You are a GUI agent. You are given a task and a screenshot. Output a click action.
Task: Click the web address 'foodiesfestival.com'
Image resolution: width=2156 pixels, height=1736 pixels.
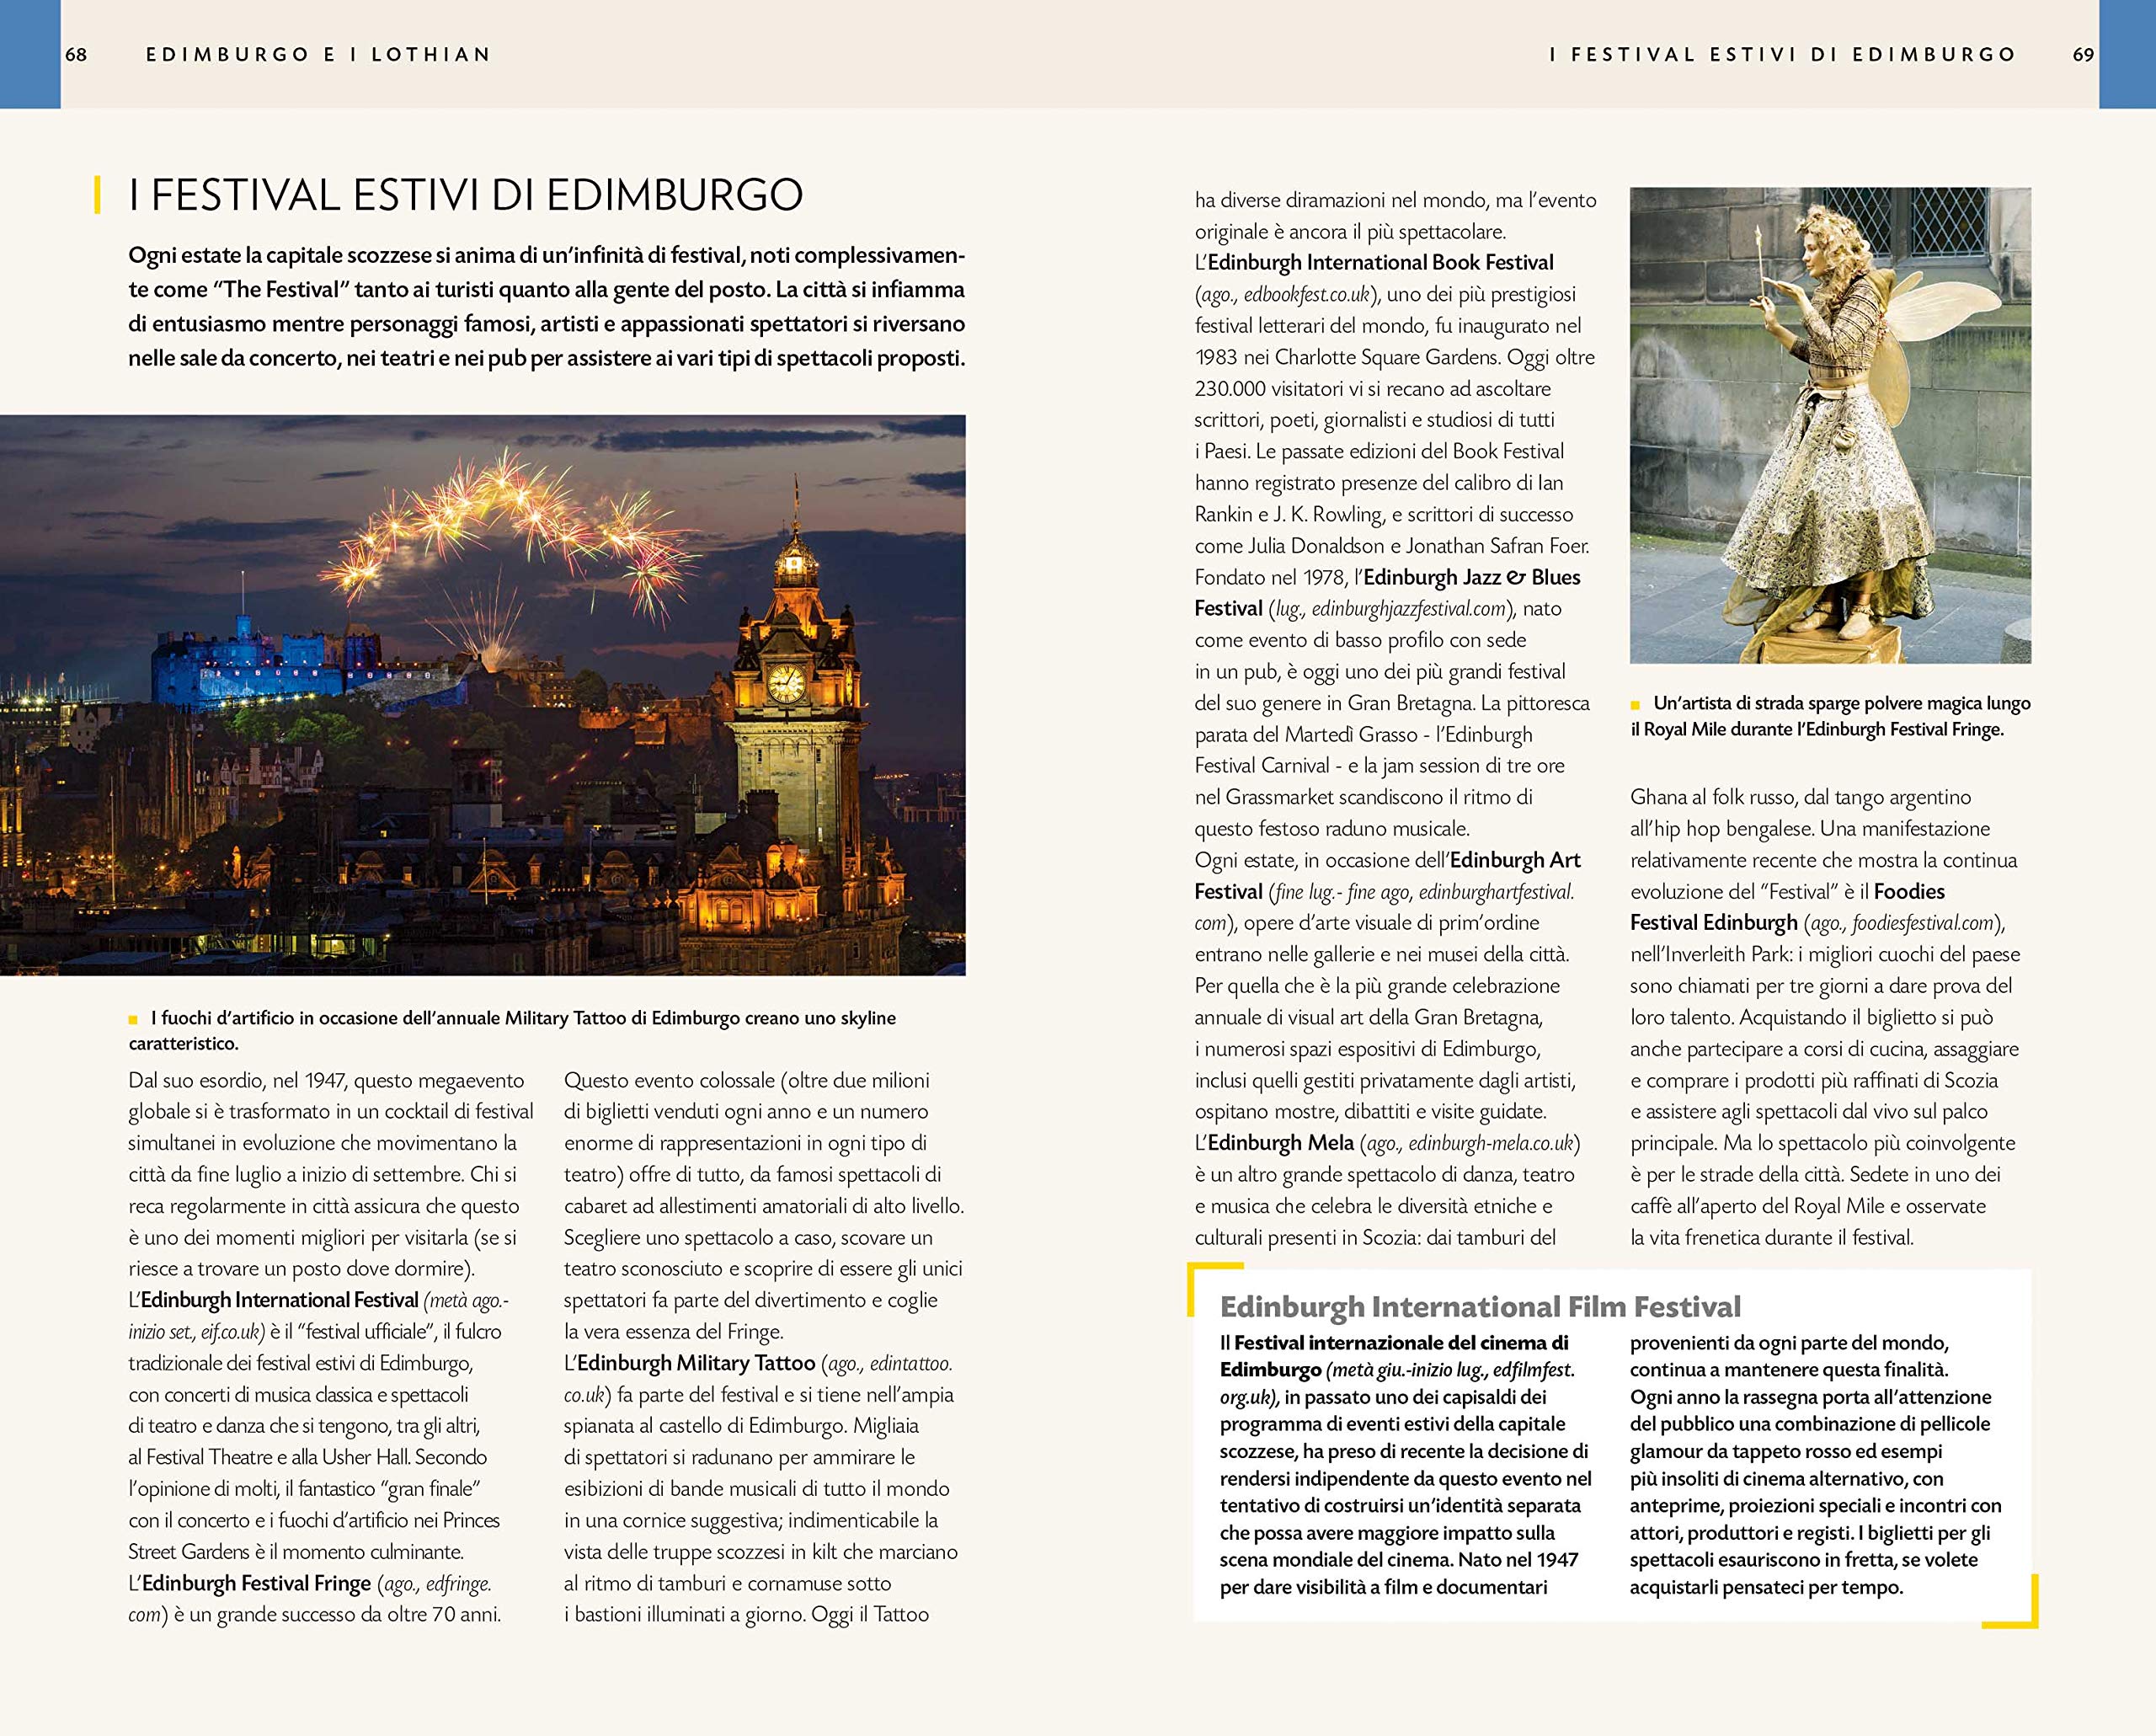[x=1922, y=923]
